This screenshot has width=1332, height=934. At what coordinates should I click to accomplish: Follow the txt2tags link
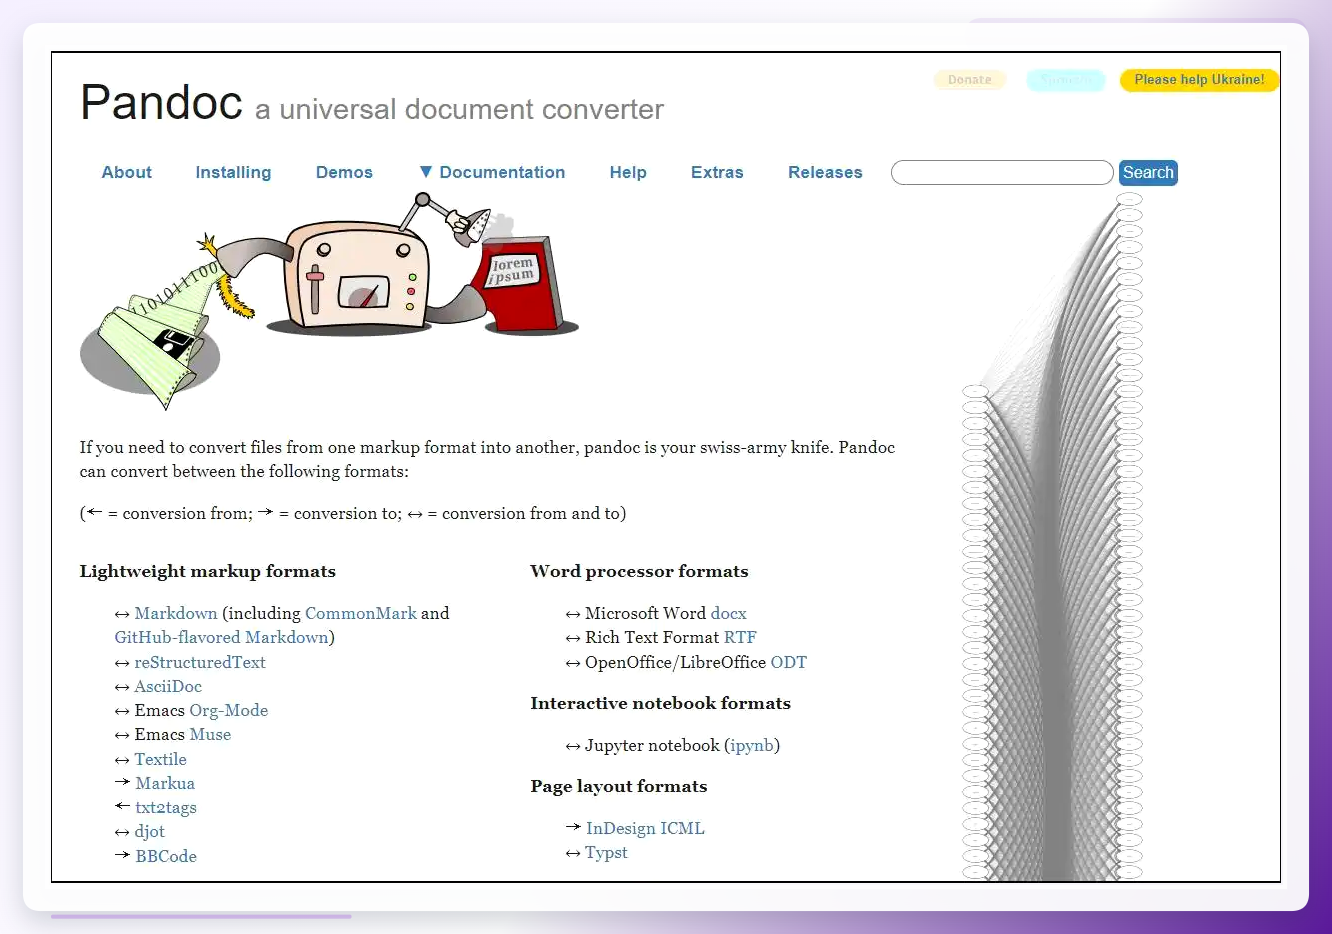166,807
